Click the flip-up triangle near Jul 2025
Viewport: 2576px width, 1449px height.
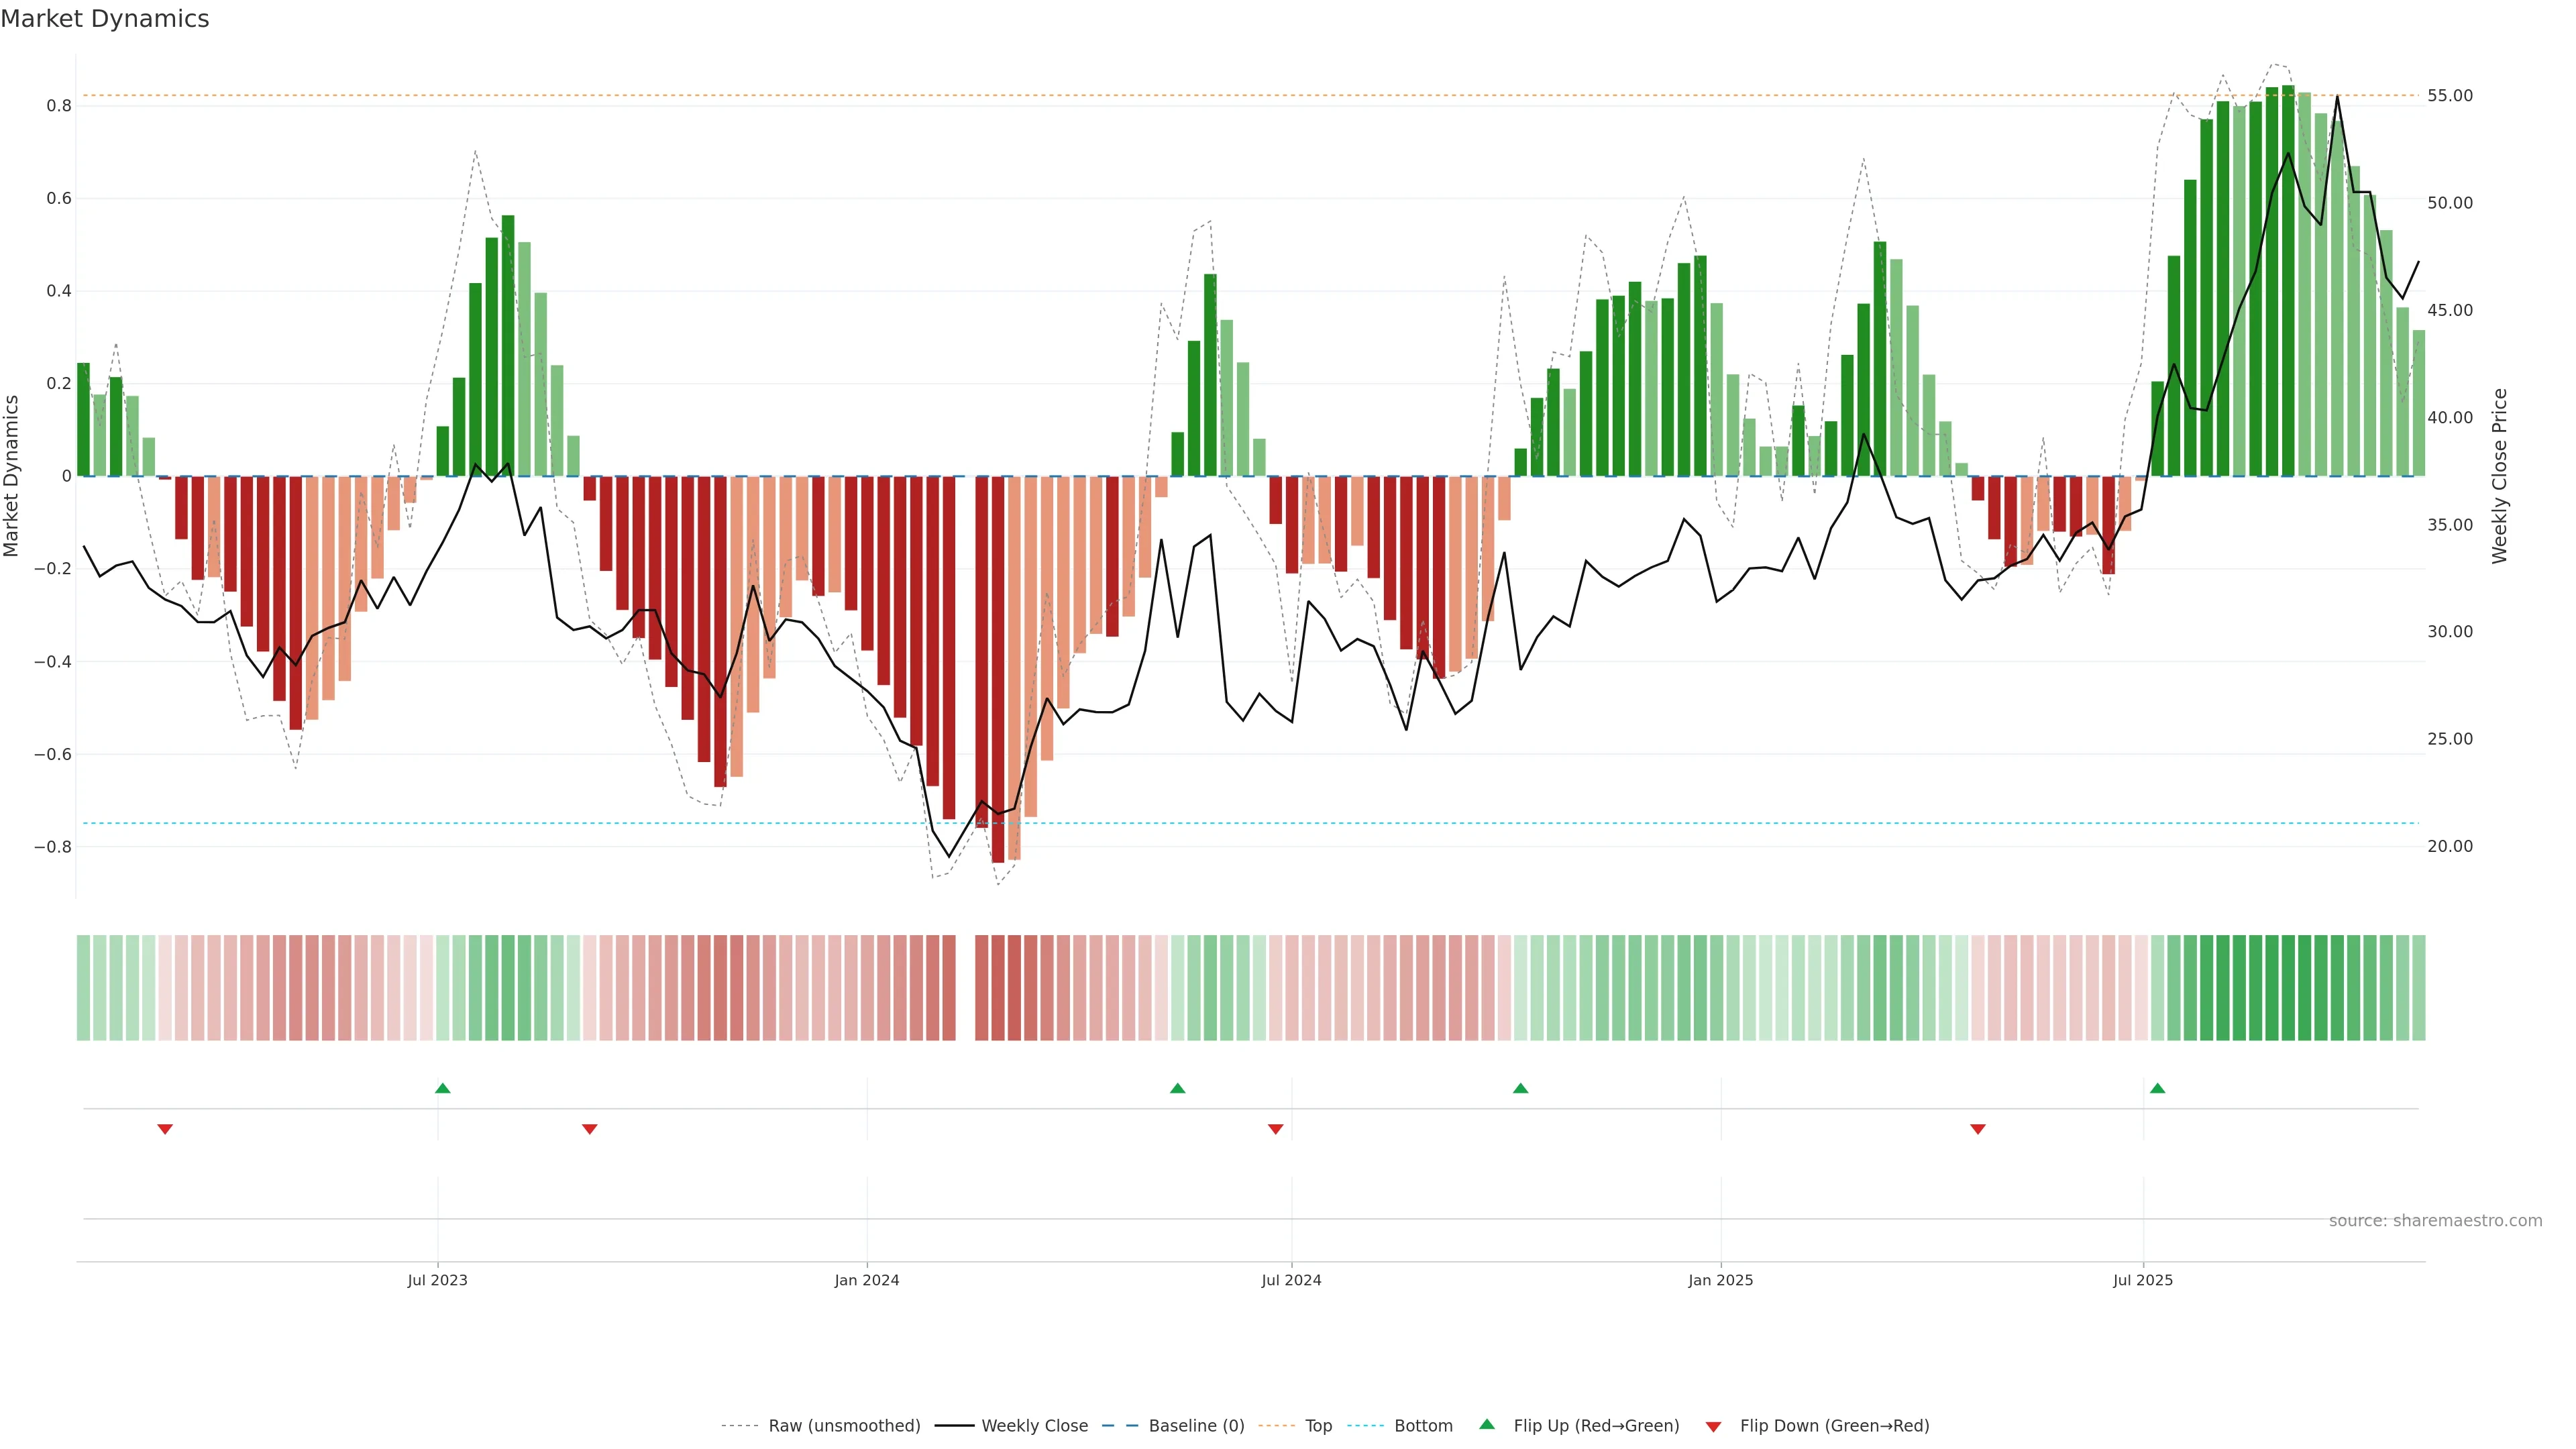coord(2157,1088)
